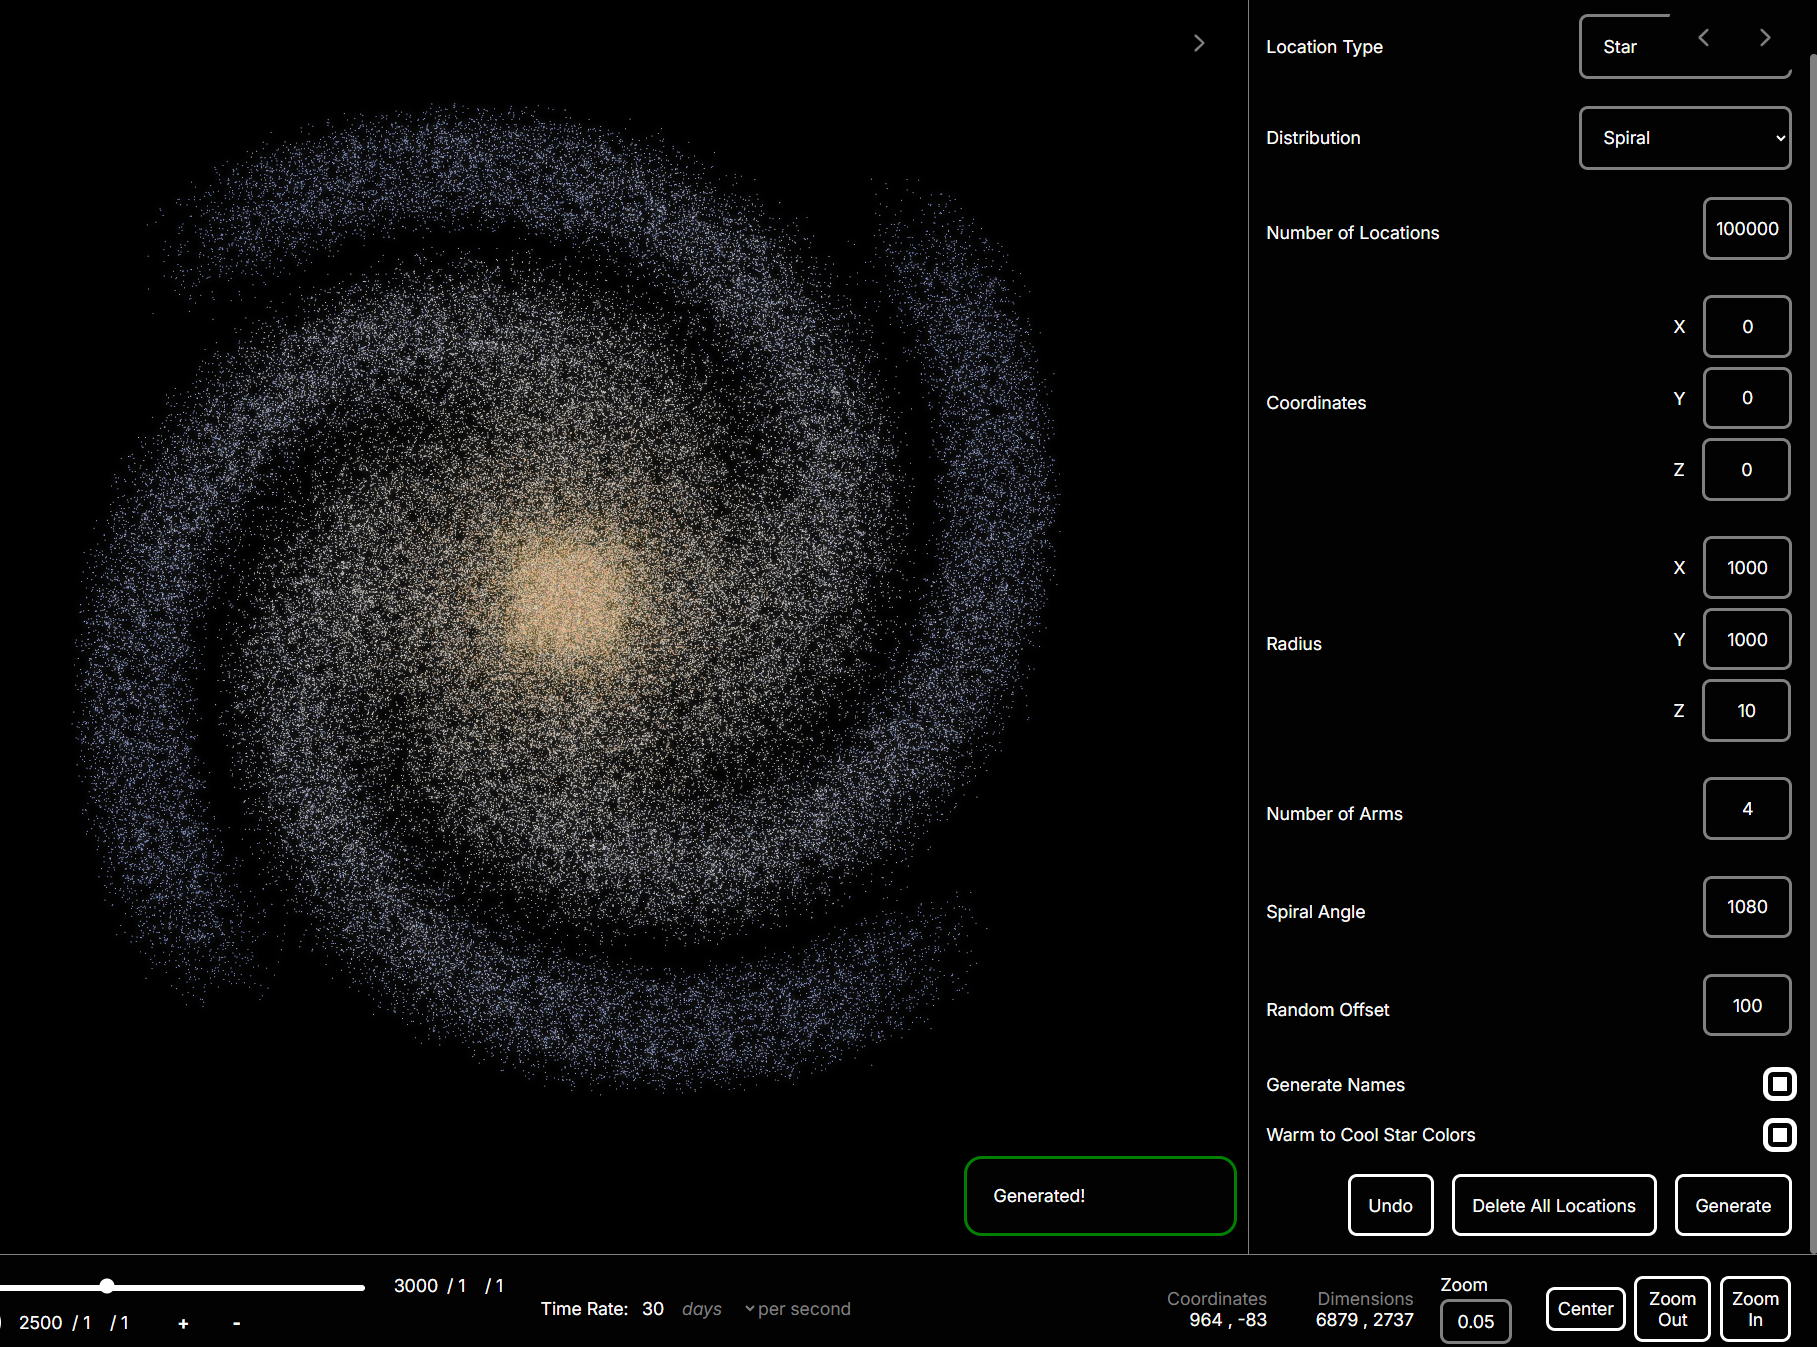The height and width of the screenshot is (1347, 1817).
Task: Open the Distribution dropdown set to Spiral
Action: pyautogui.click(x=1684, y=138)
